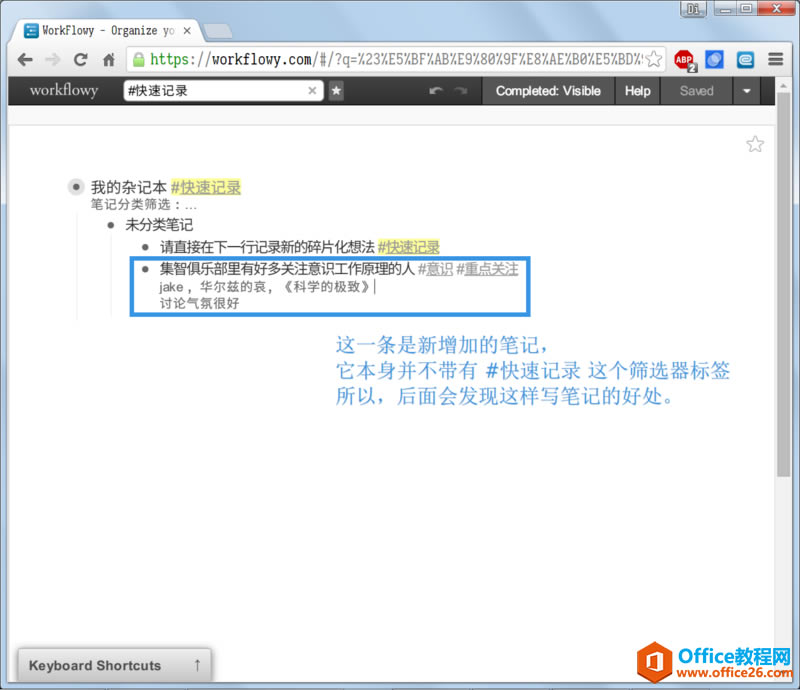This screenshot has height=690, width=800.
Task: Click the note text 笔记分类筛选
Action: (x=143, y=205)
